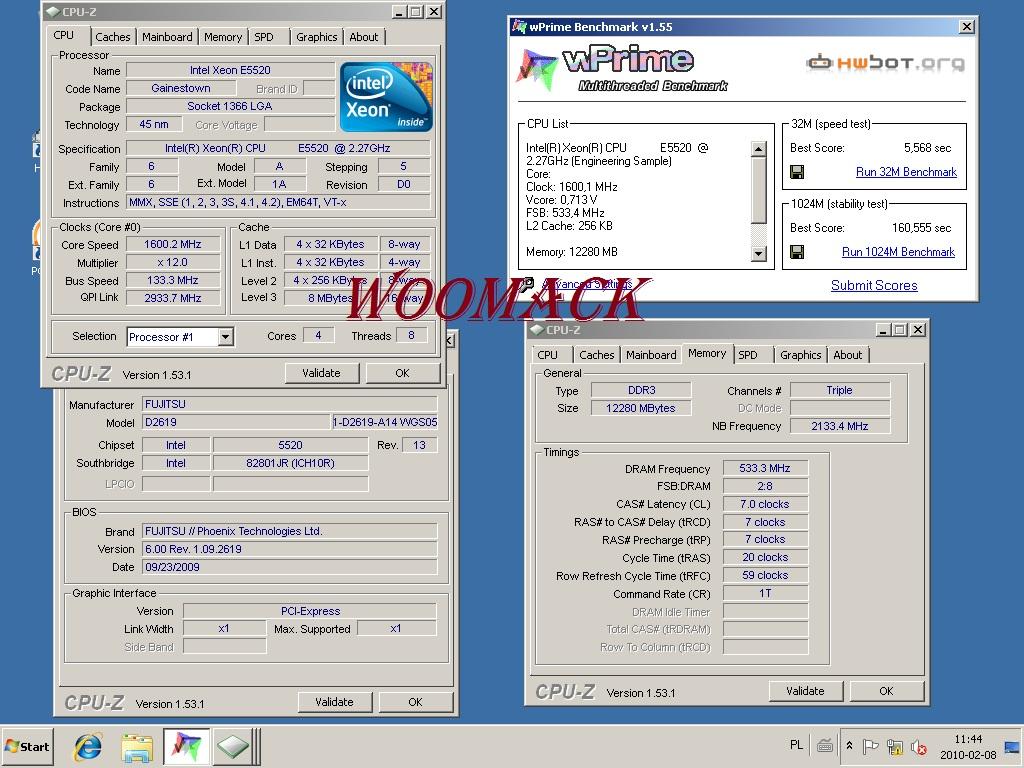This screenshot has width=1024, height=768.
Task: Click the DRAM Frequency value 533.3 MHz
Action: [765, 468]
